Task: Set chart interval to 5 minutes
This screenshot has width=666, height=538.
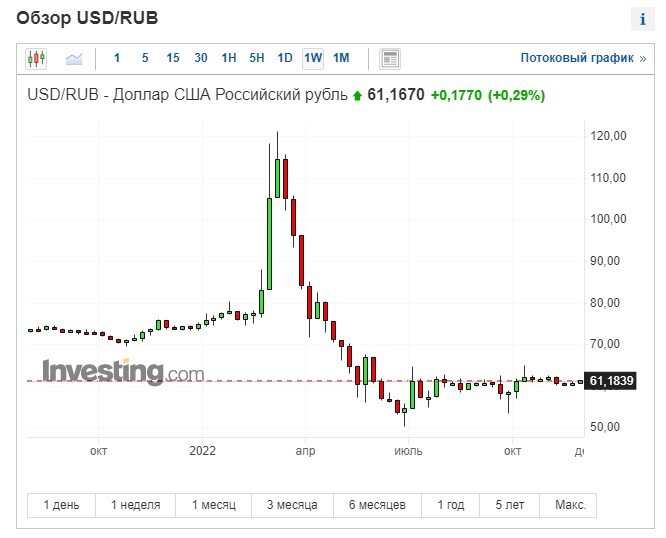Action: pos(145,58)
